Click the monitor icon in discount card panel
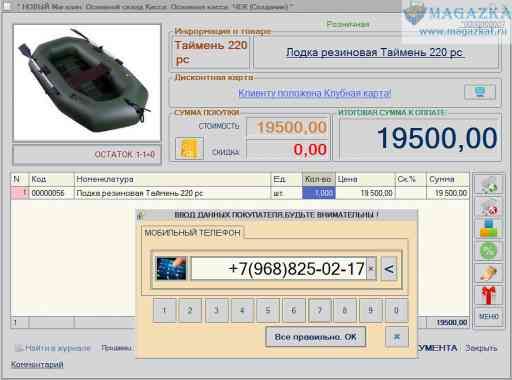The width and height of the screenshot is (512, 380). pos(480,92)
